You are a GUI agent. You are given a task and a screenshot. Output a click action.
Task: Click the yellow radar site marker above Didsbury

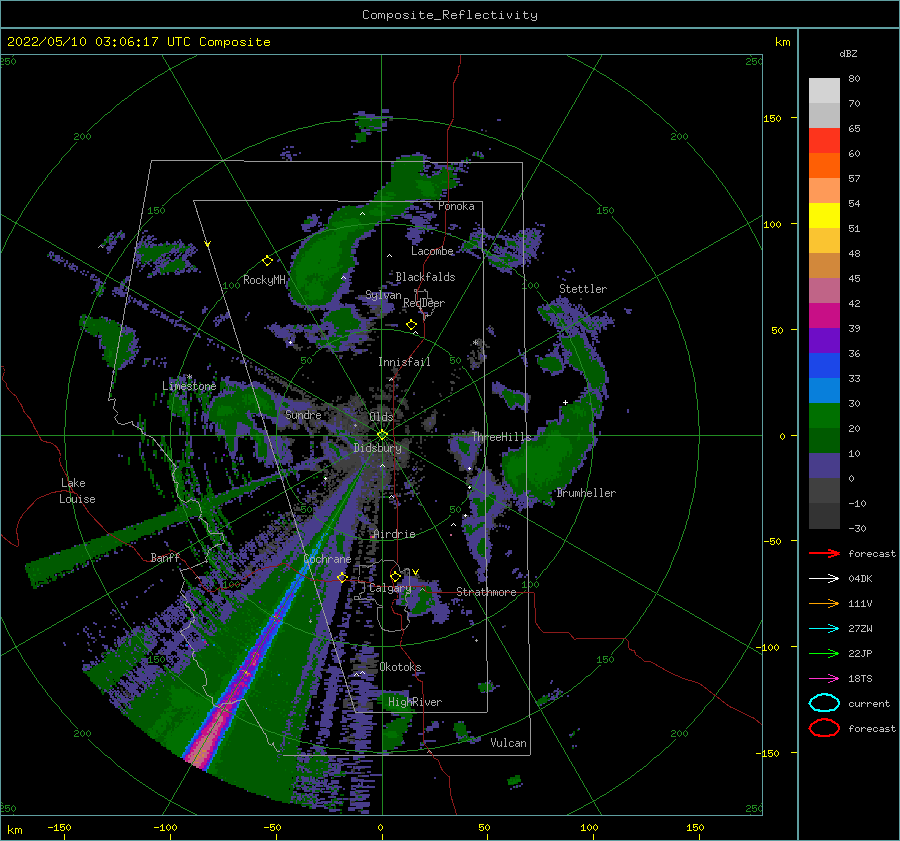[382, 435]
